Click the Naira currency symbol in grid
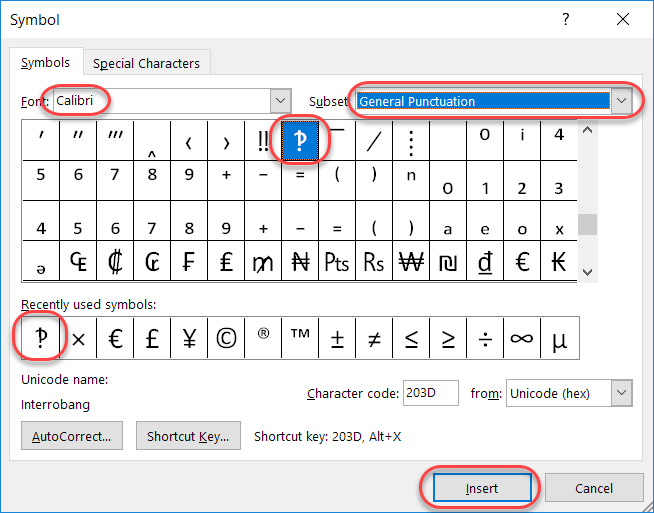The image size is (654, 513). tap(300, 263)
